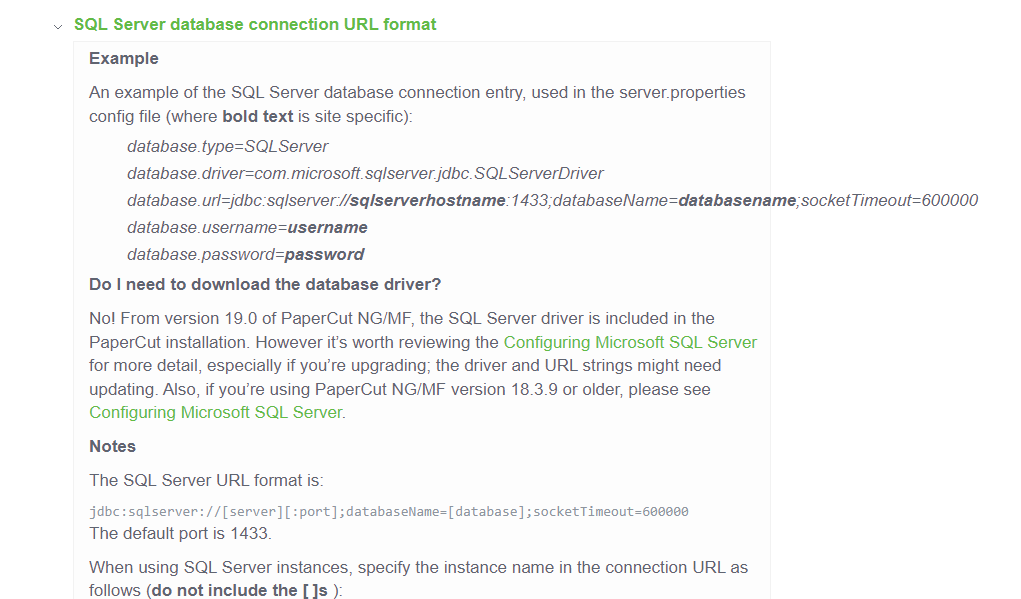Collapse the chevron beside SQL Server heading
Image resolution: width=1021 pixels, height=599 pixels.
pos(58,27)
